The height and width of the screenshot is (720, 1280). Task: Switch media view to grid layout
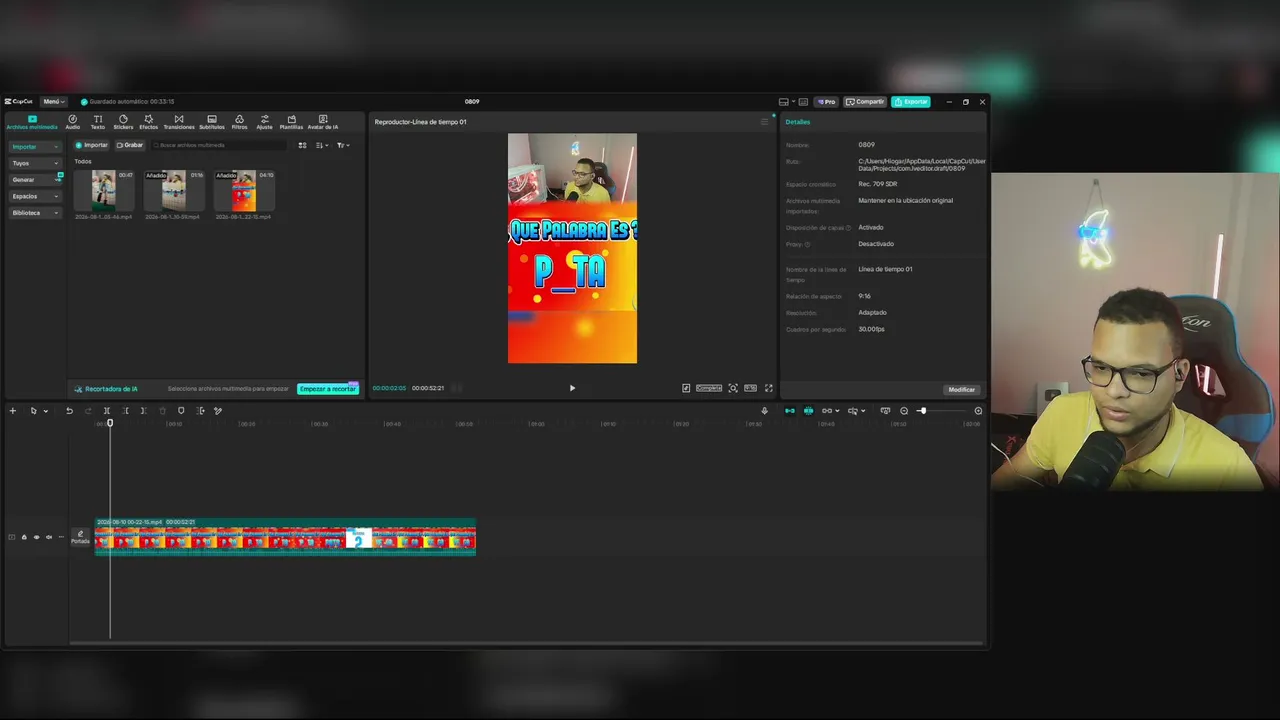pos(303,145)
